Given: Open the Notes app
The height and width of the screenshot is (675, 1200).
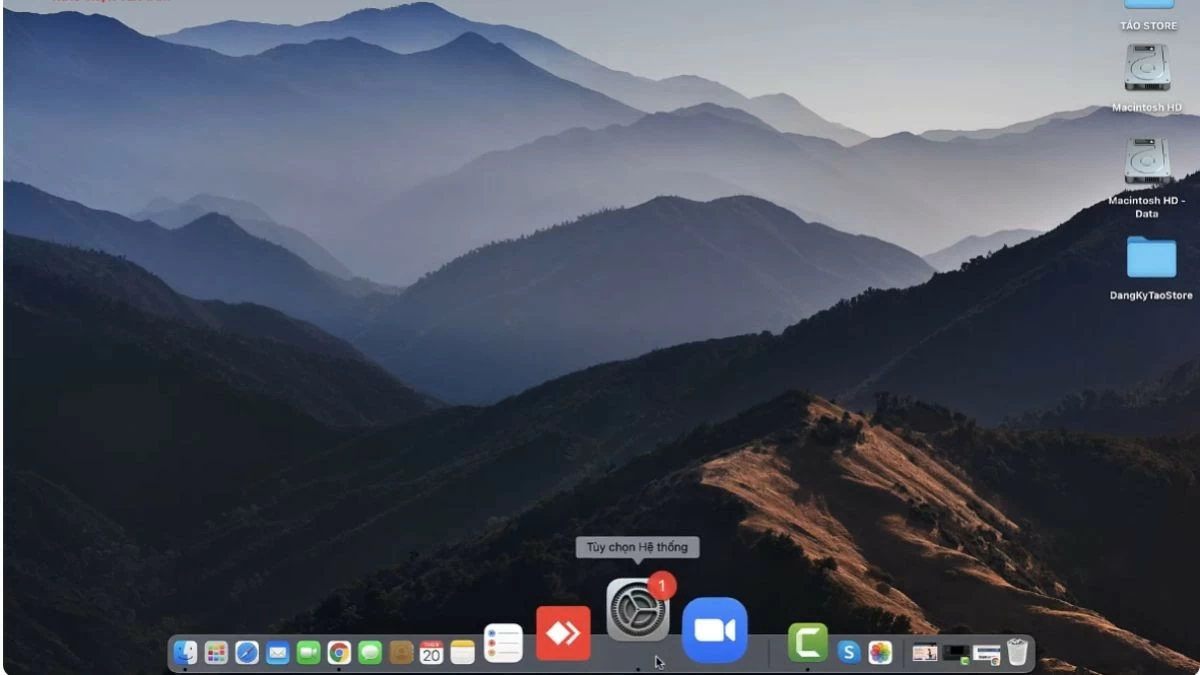Looking at the screenshot, I should tap(462, 653).
